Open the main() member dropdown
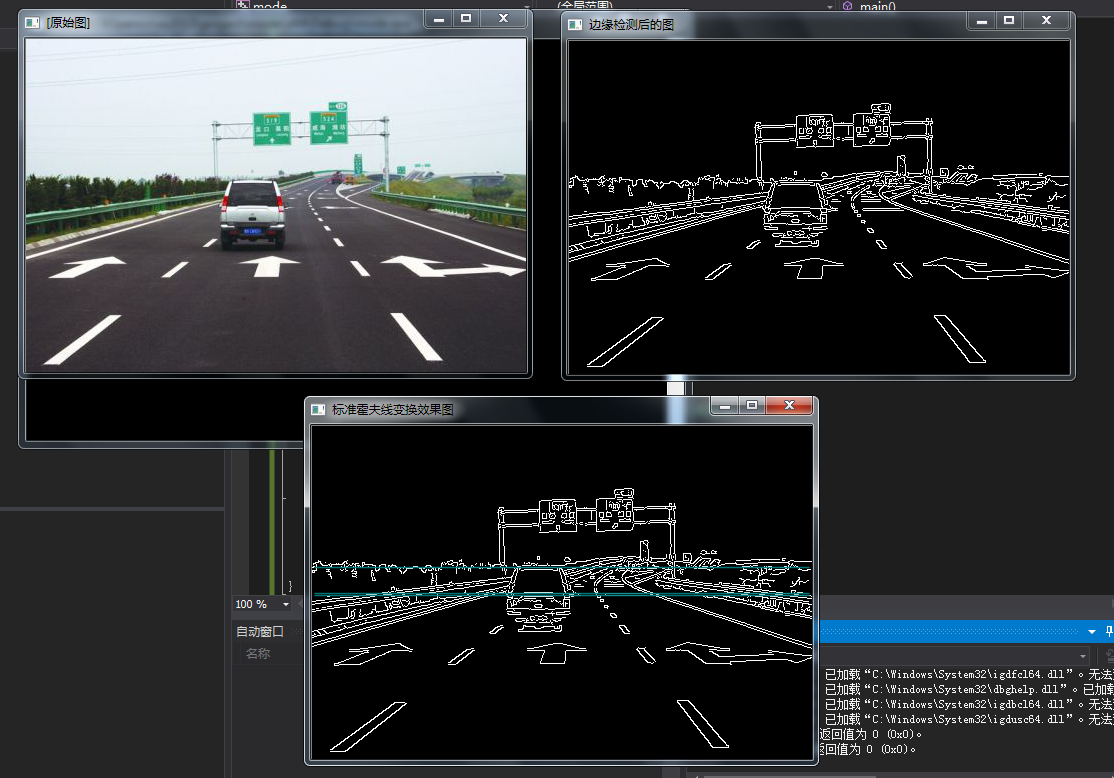The width and height of the screenshot is (1114, 778). point(977,6)
